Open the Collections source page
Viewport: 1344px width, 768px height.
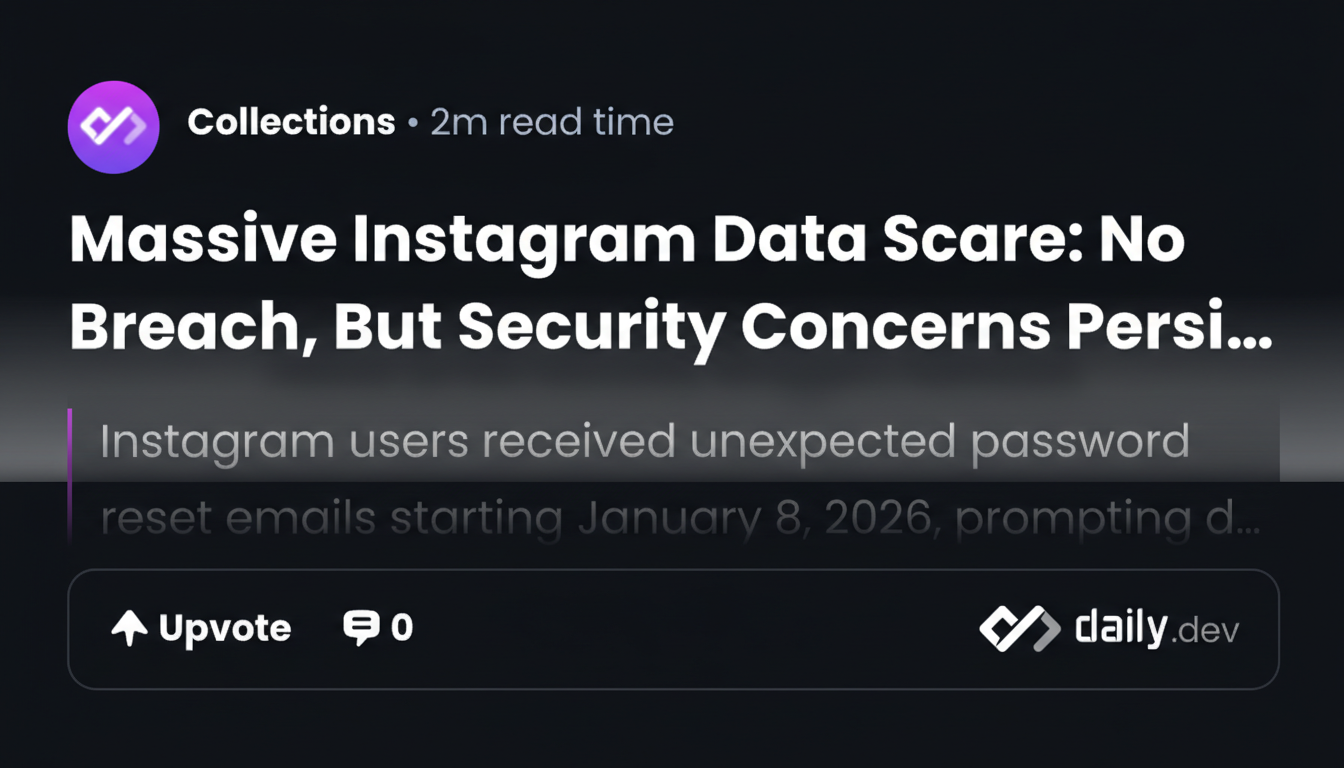click(291, 122)
